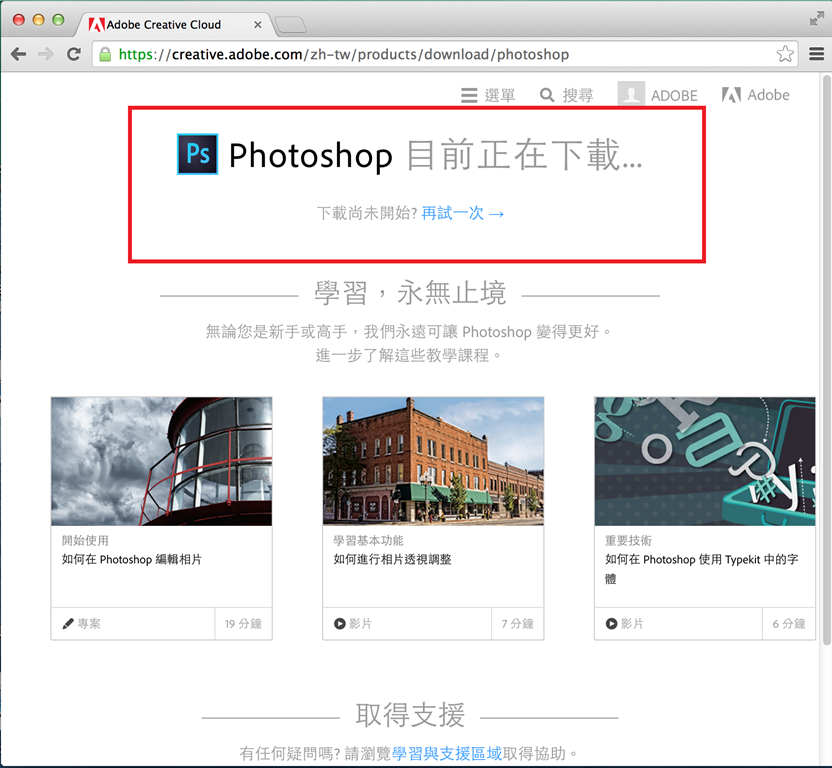Screen dimensions: 832x768
Task: Close the Adobe Creative Cloud tab
Action: coord(257,24)
